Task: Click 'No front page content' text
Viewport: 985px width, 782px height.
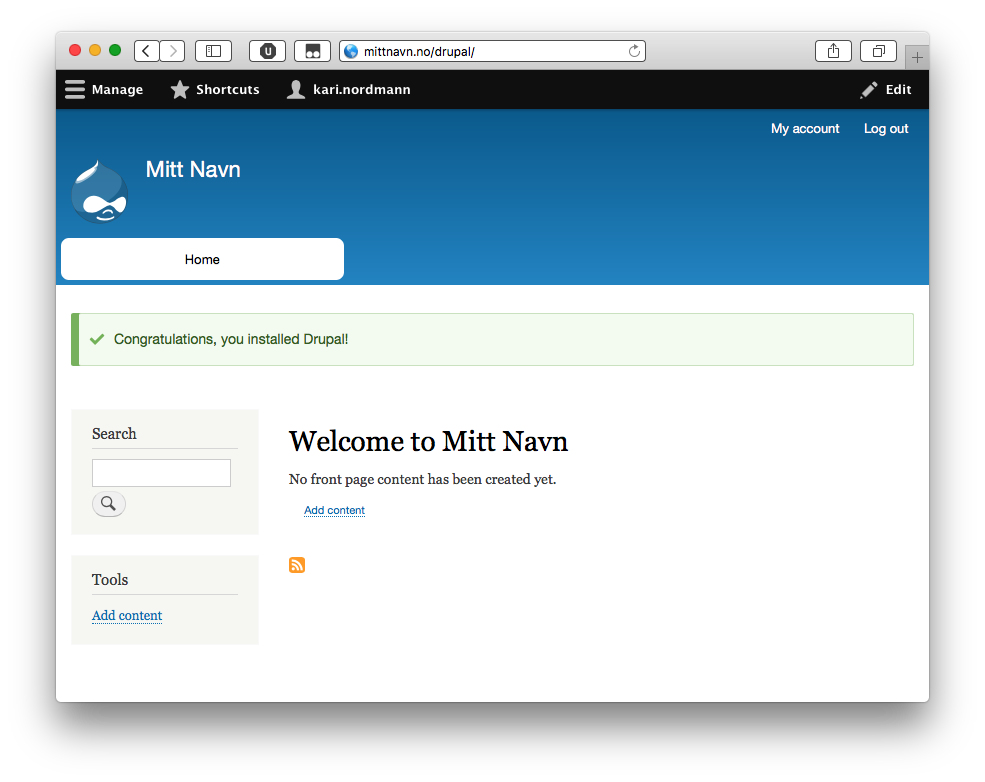Action: tap(422, 479)
